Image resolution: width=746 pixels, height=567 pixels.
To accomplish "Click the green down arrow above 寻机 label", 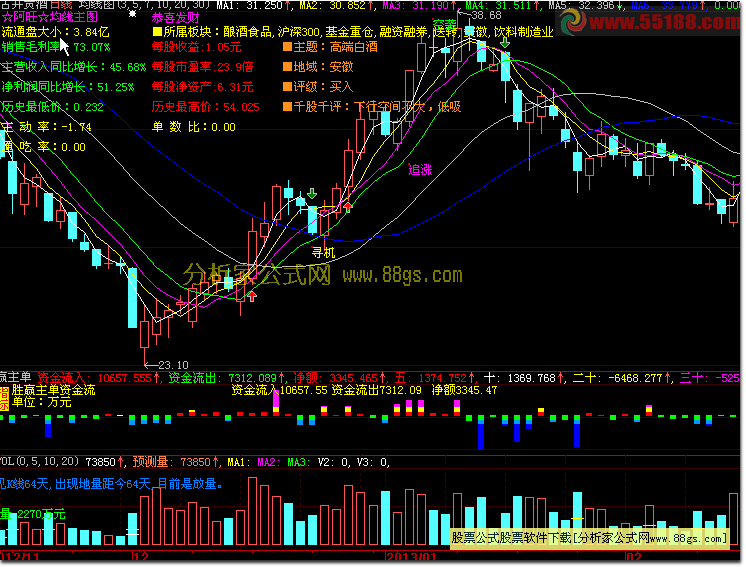I will coord(312,193).
